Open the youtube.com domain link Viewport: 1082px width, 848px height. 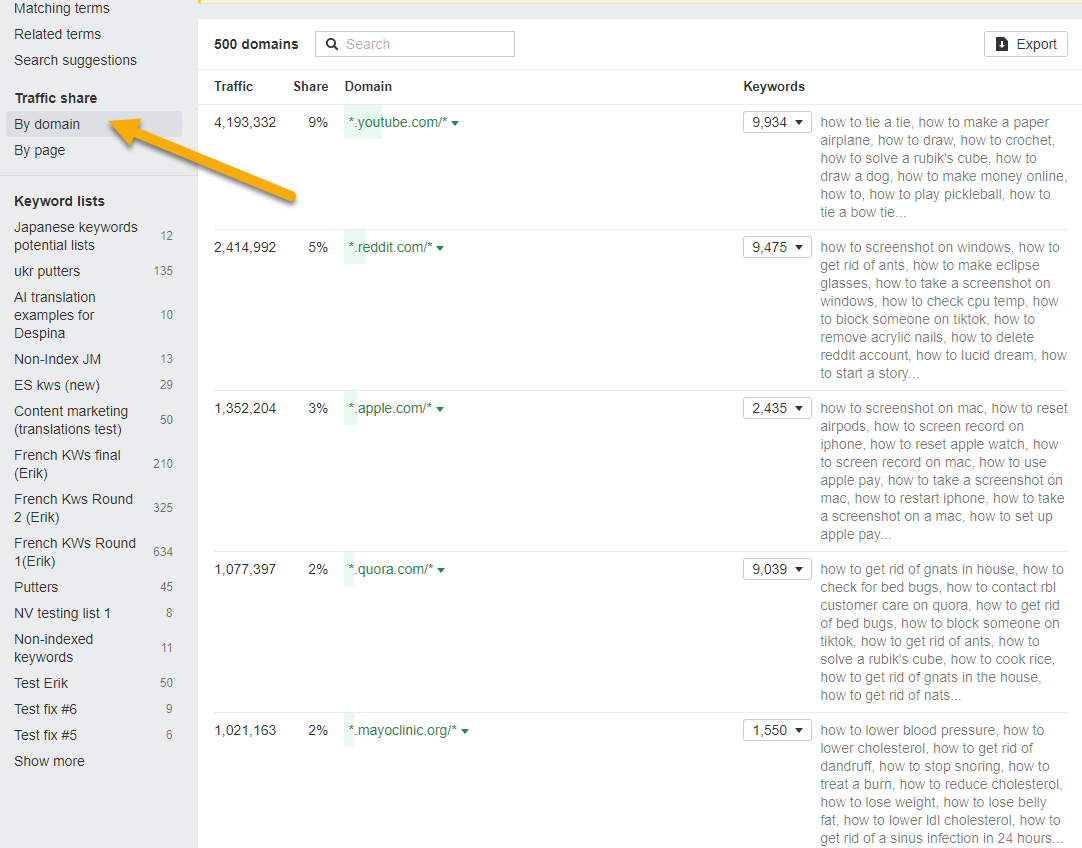coord(397,122)
